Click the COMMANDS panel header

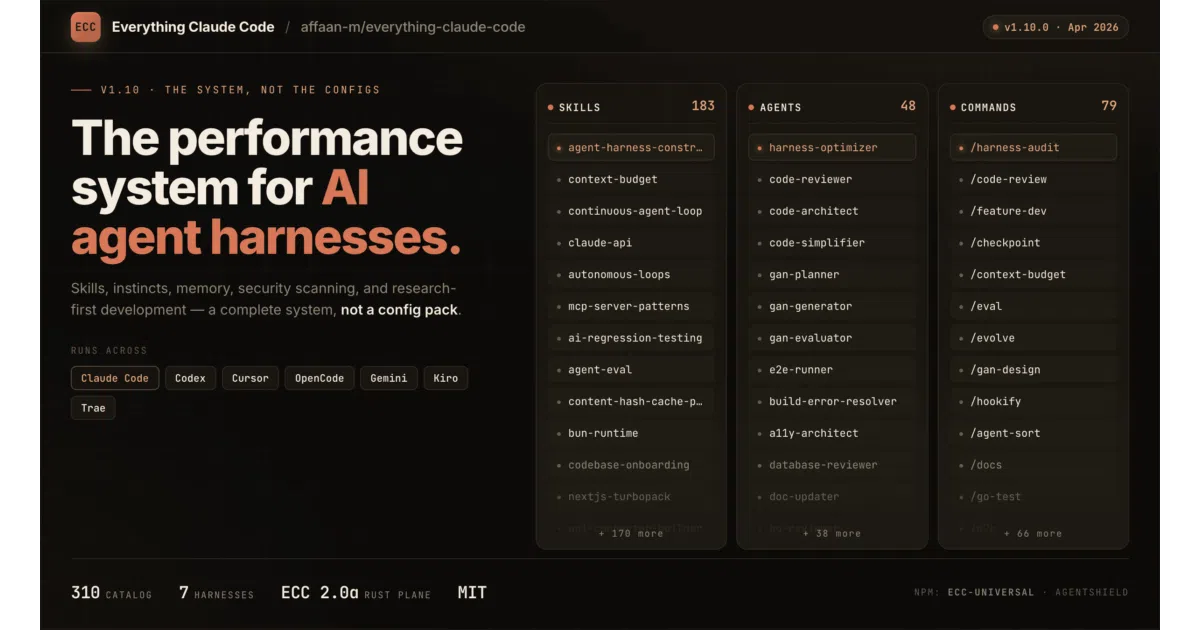point(1033,106)
